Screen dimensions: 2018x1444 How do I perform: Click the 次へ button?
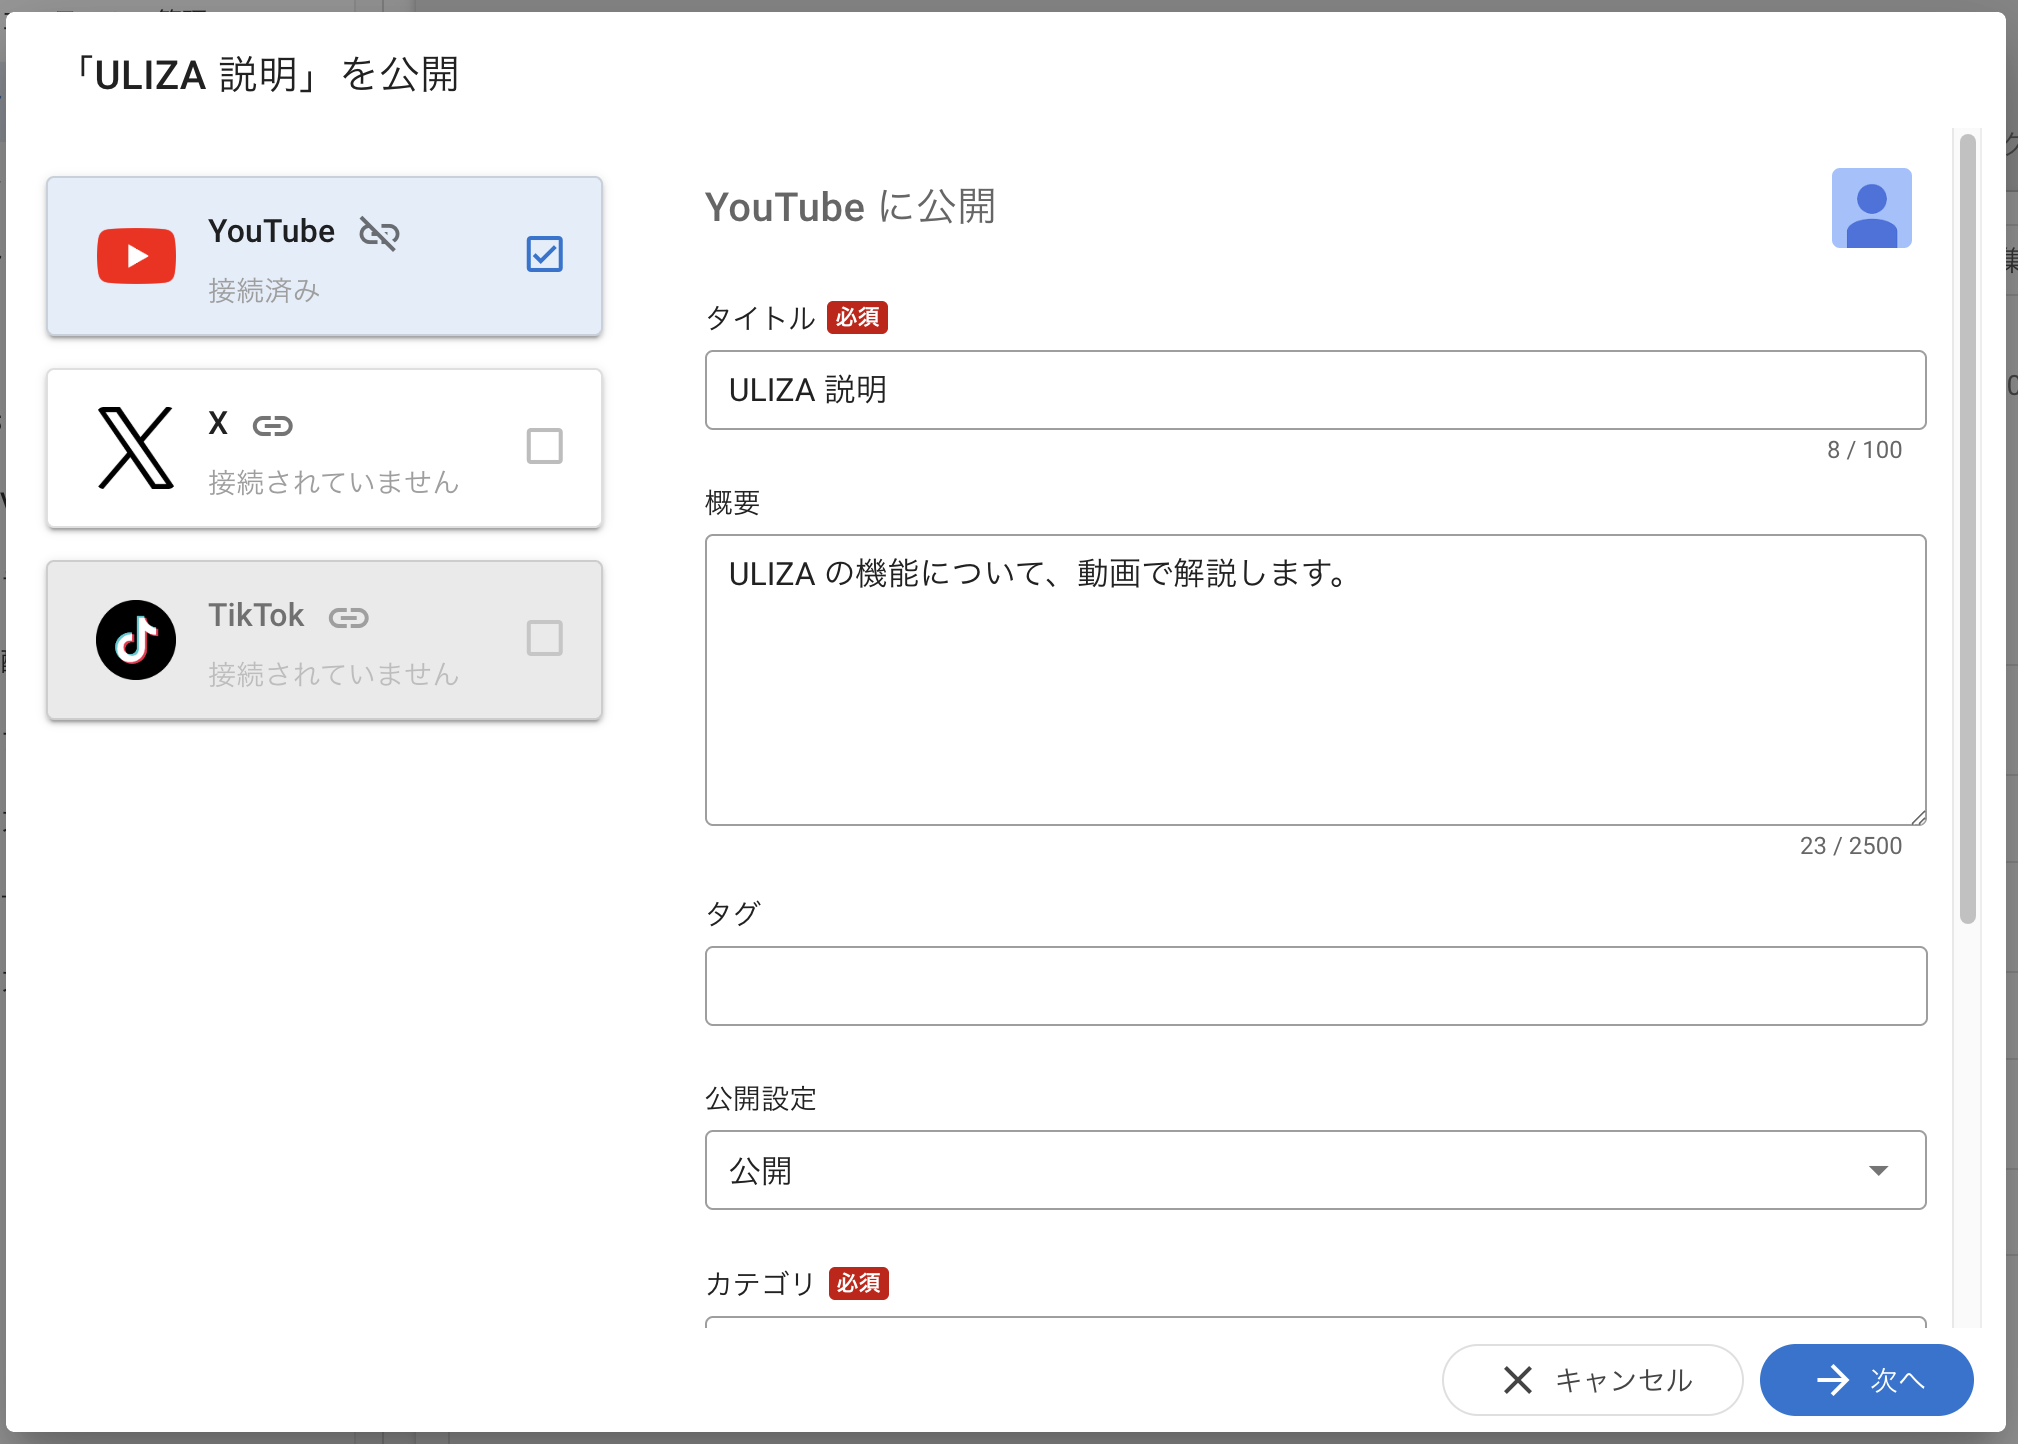[1866, 1380]
